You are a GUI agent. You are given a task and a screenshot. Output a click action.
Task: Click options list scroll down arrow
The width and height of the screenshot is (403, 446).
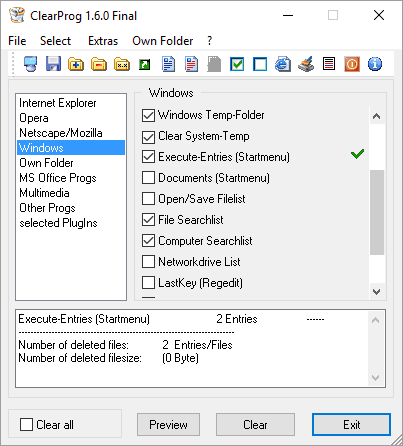377,292
